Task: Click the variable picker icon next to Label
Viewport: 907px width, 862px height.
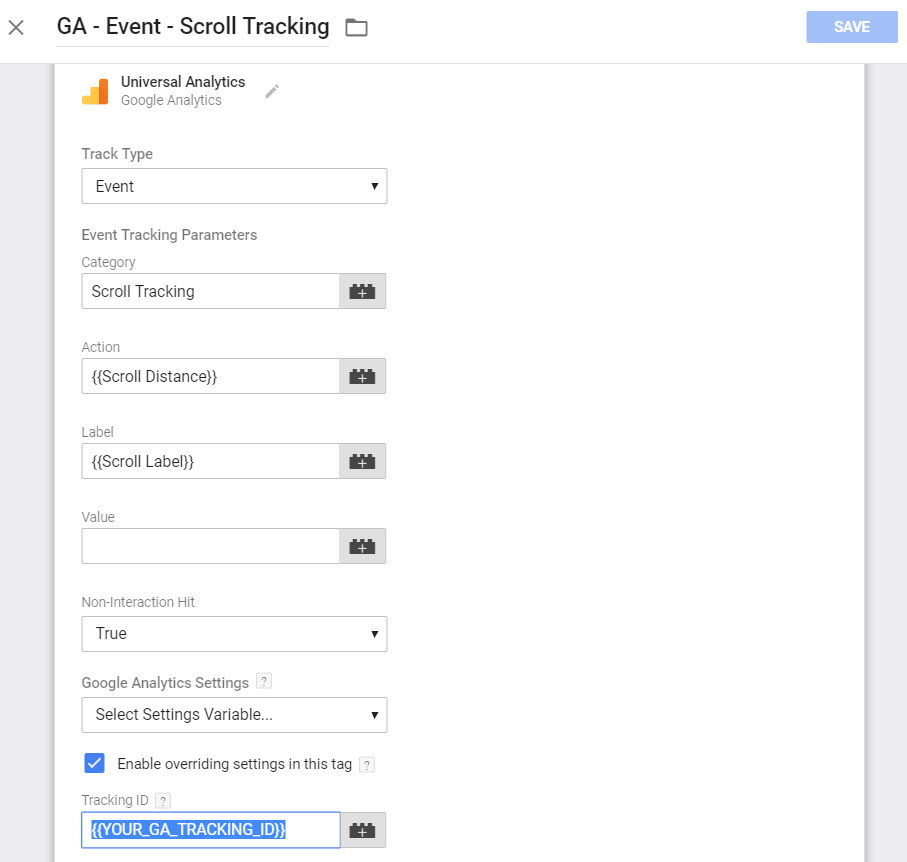Action: click(x=362, y=461)
